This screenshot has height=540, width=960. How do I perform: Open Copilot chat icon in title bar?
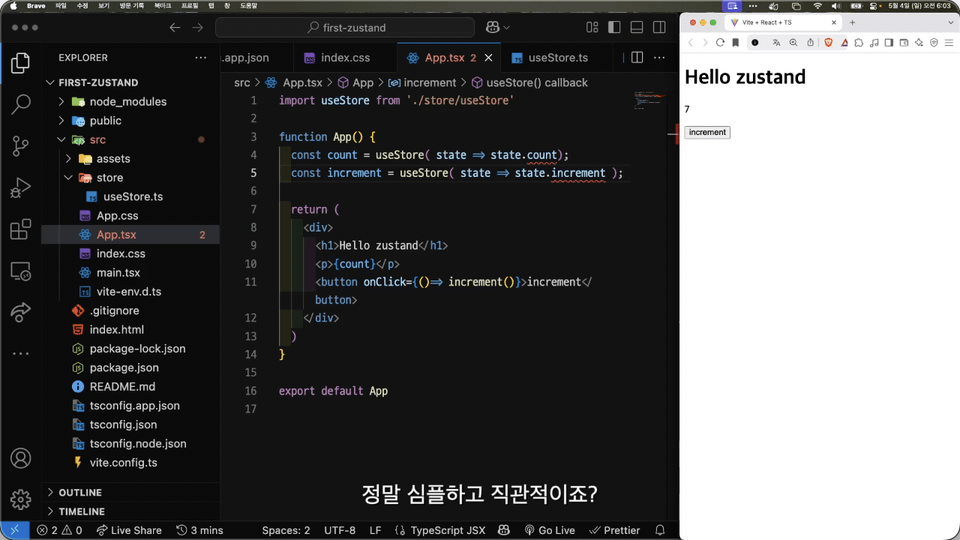(x=492, y=28)
